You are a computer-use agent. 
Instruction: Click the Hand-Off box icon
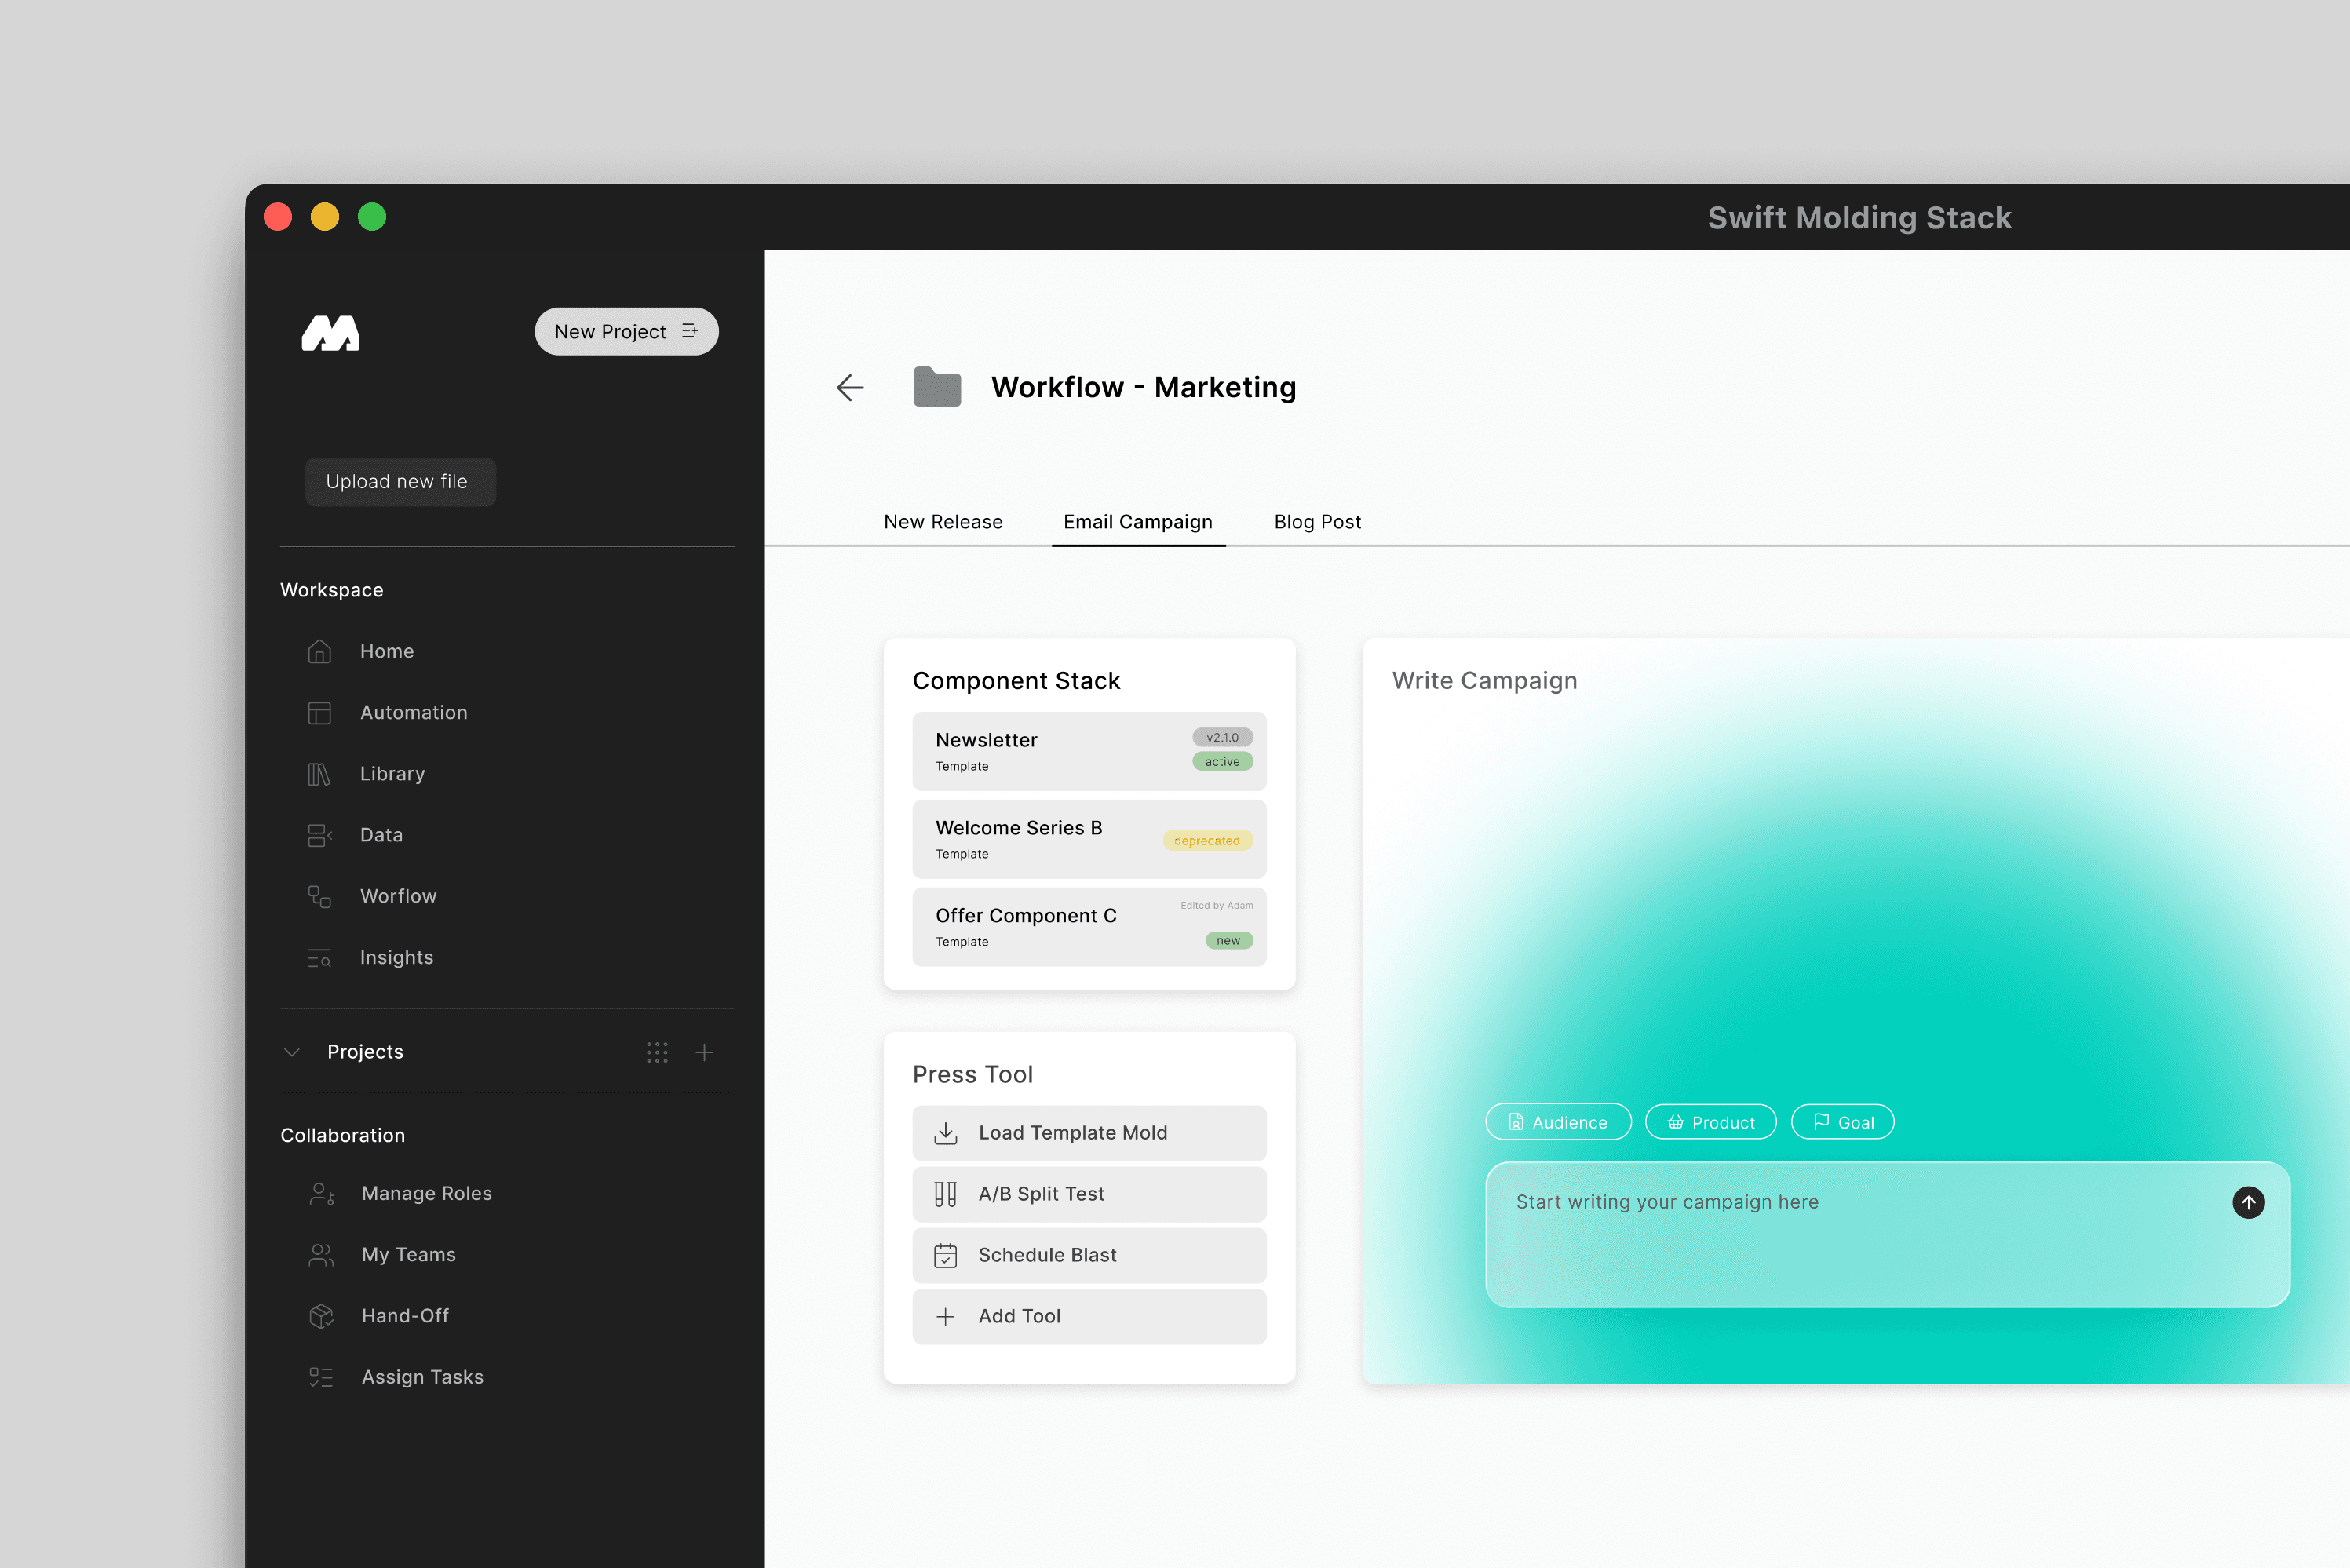[x=321, y=1316]
